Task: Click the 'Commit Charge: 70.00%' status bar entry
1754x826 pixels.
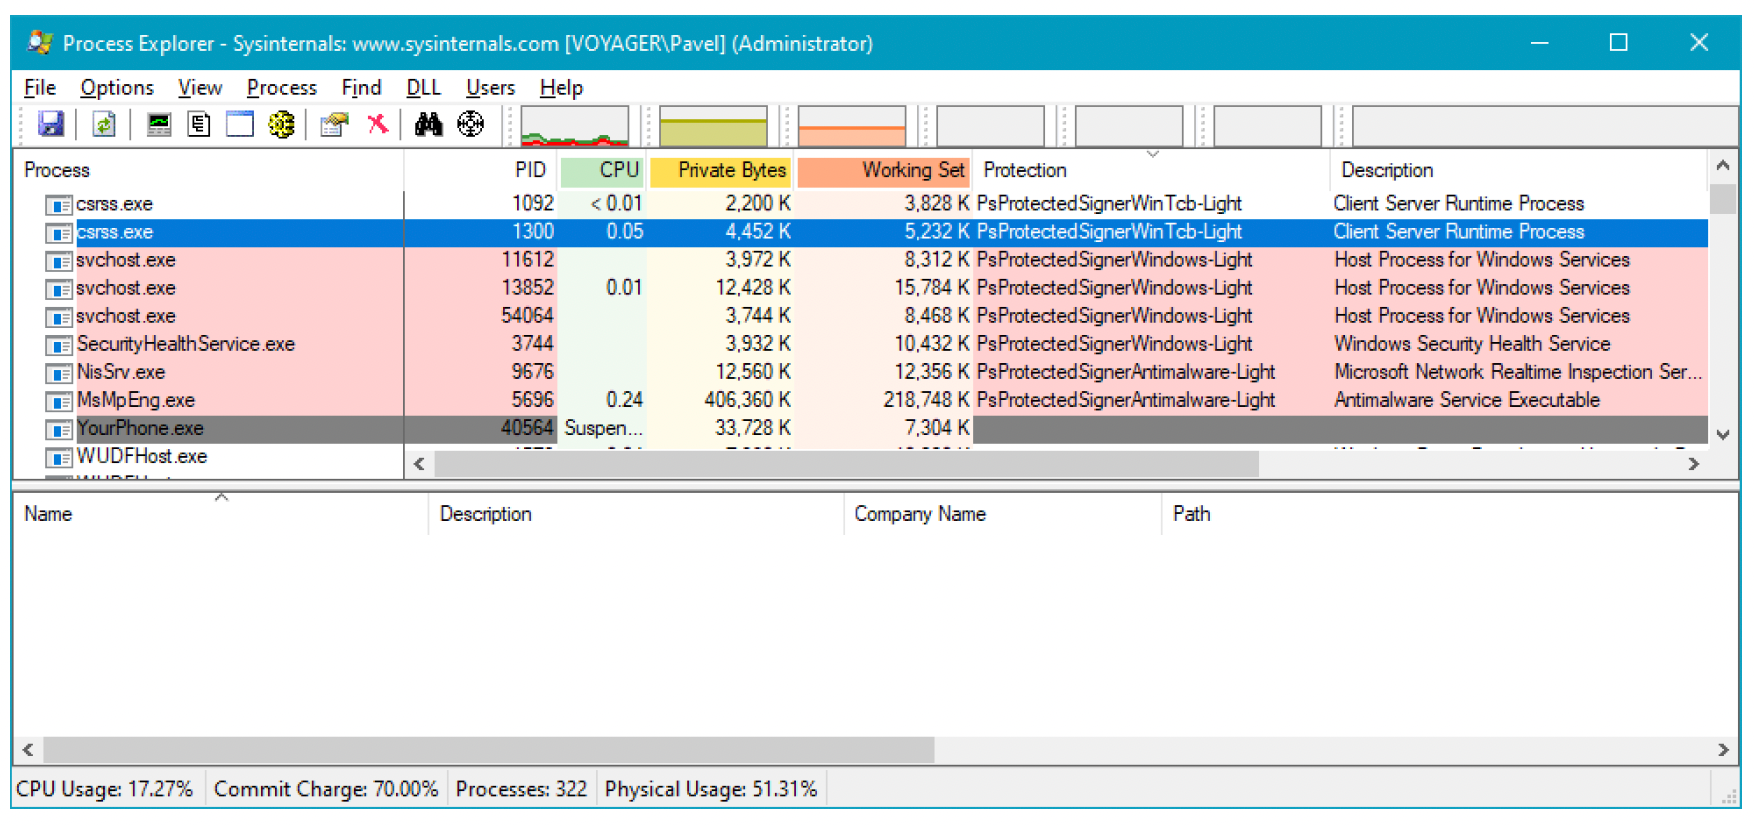Action: tap(326, 789)
